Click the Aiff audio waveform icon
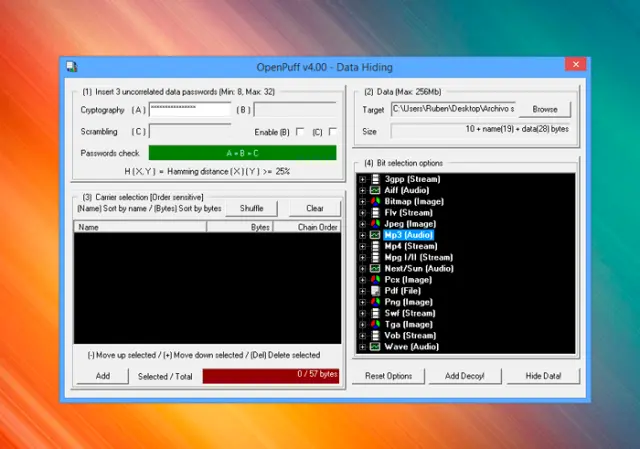640x449 pixels. (374, 190)
